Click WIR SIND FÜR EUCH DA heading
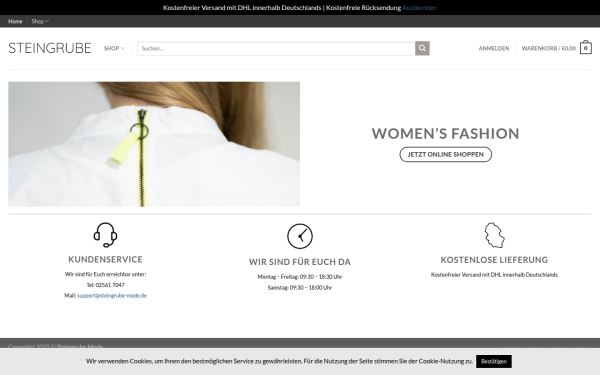The image size is (600, 375). point(300,262)
